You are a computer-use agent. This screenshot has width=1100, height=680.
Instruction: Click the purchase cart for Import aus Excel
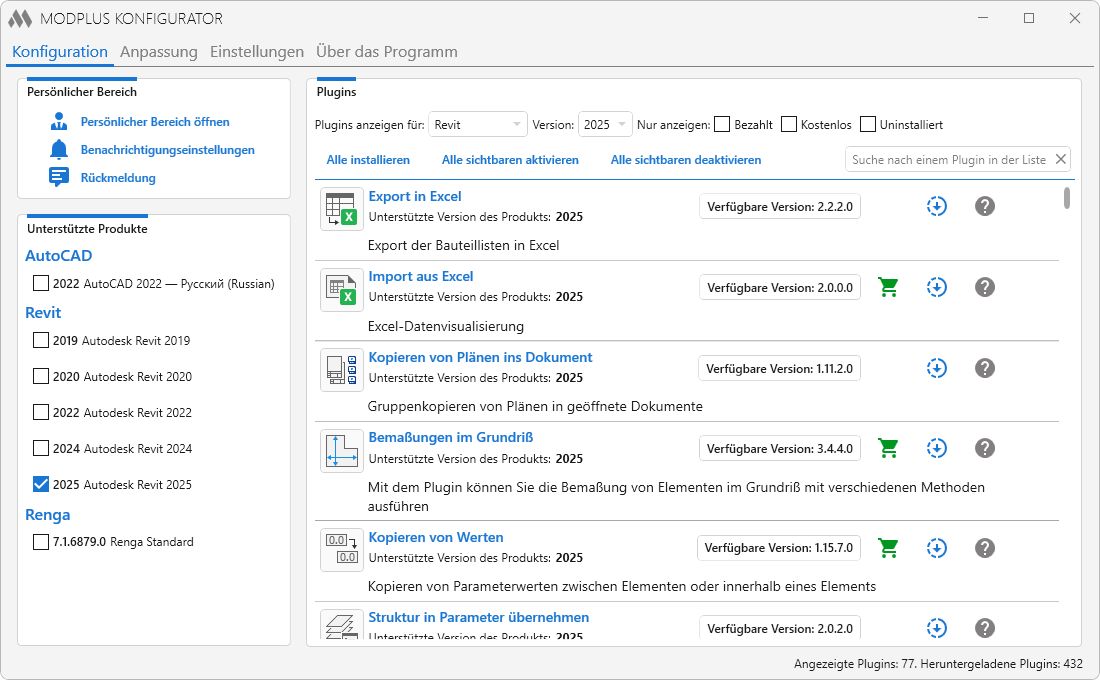888,287
